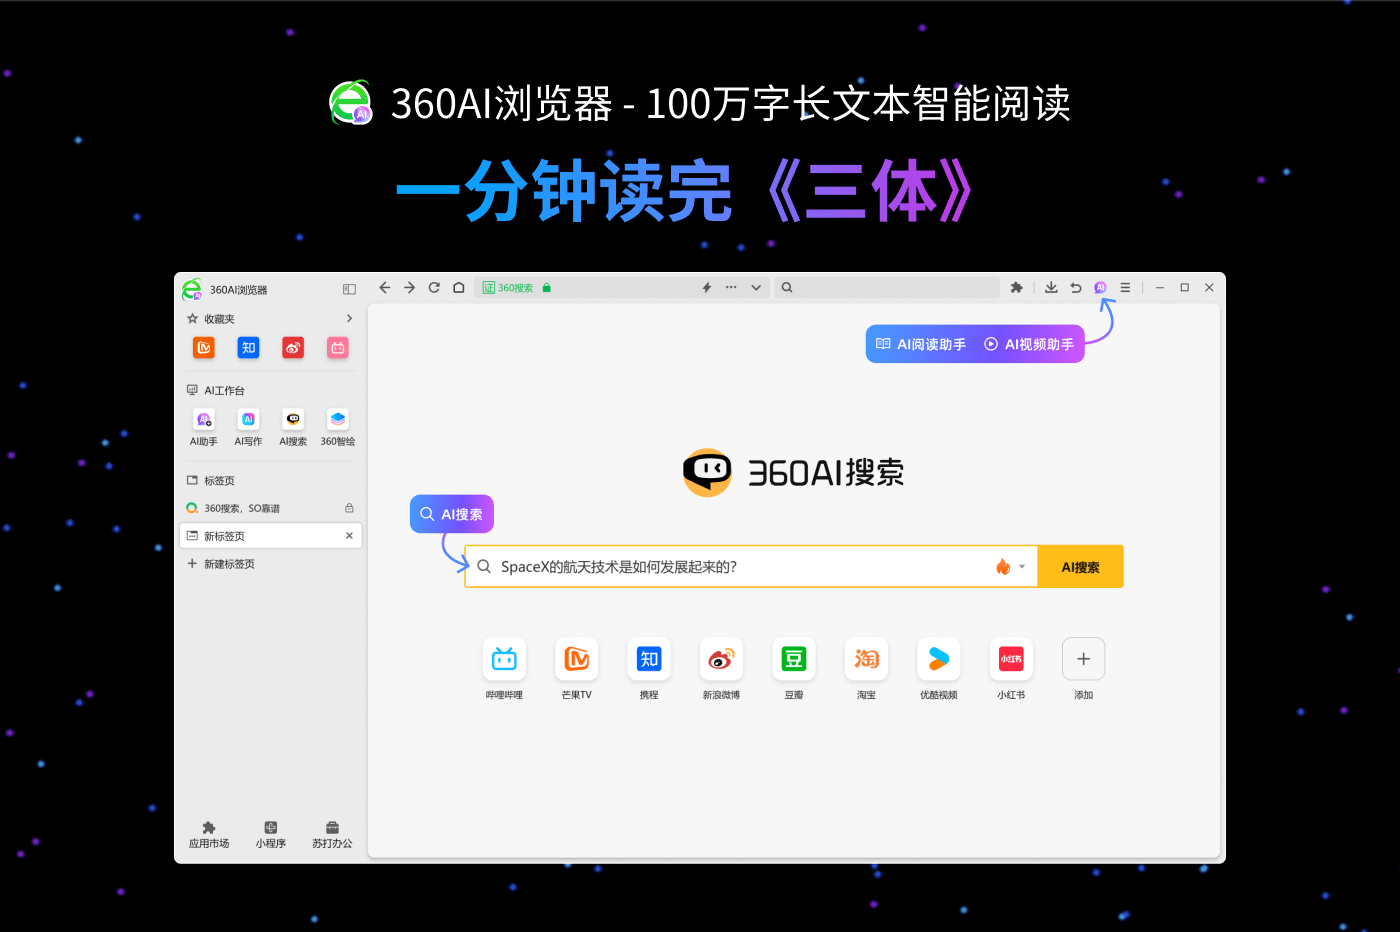Select the AI搜索 icon under AI工作台
The width and height of the screenshot is (1400, 932).
pyautogui.click(x=292, y=419)
